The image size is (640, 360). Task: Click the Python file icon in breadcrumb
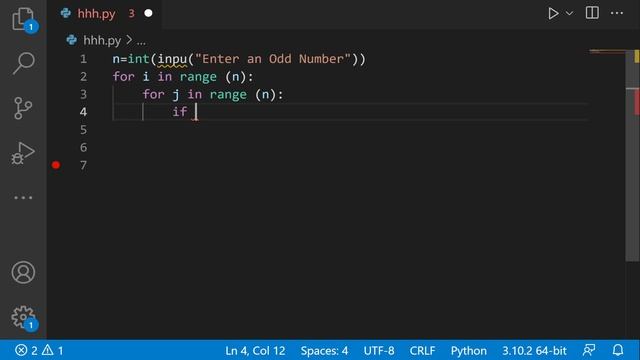point(71,40)
